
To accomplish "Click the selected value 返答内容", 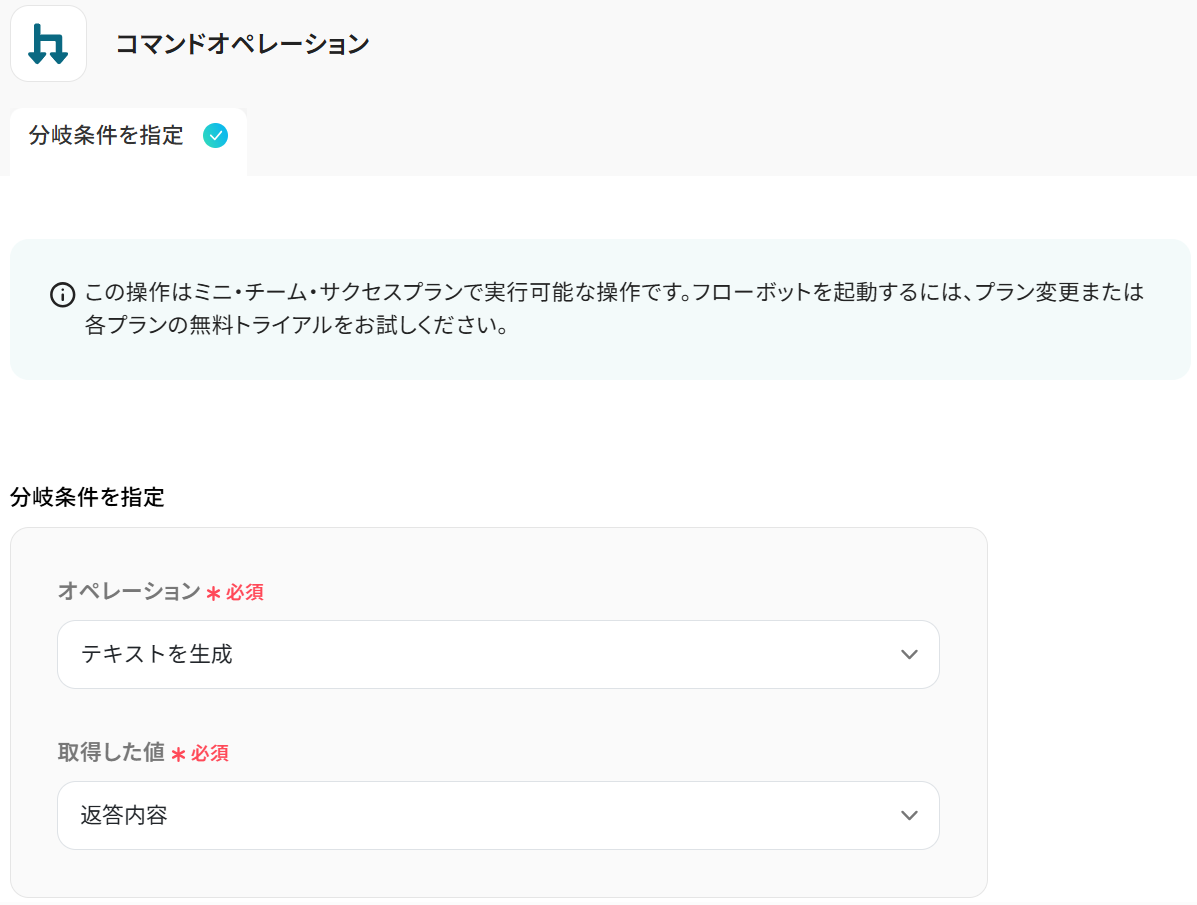I will [124, 816].
